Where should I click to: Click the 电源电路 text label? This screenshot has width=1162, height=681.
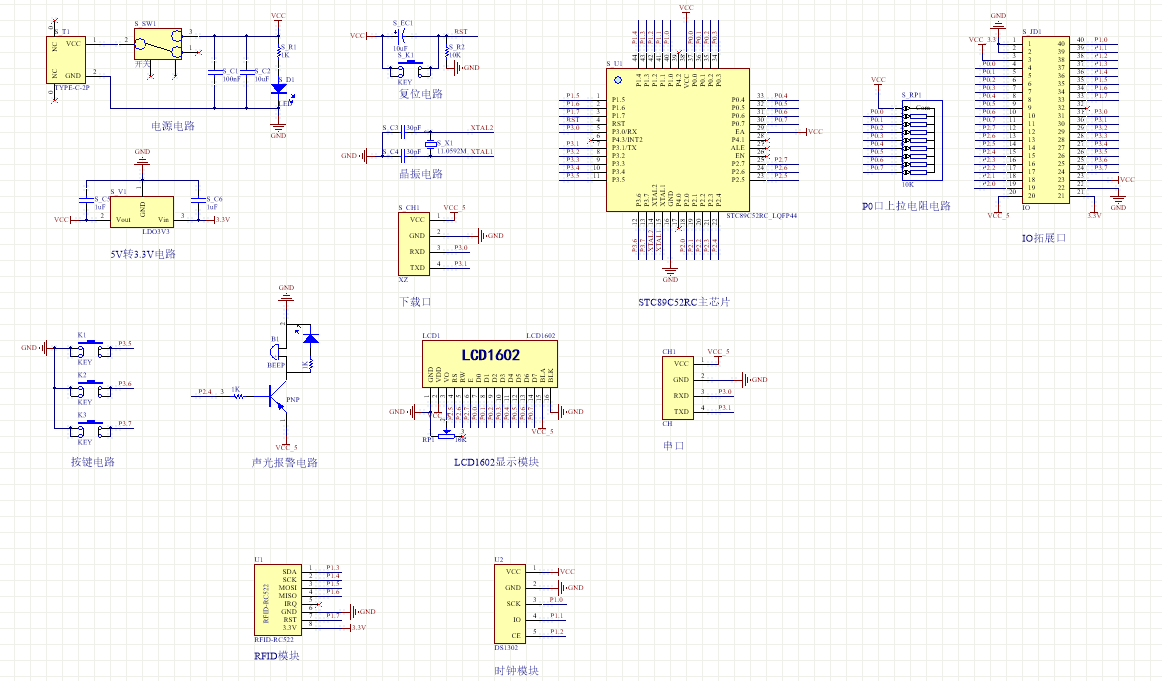[x=172, y=126]
